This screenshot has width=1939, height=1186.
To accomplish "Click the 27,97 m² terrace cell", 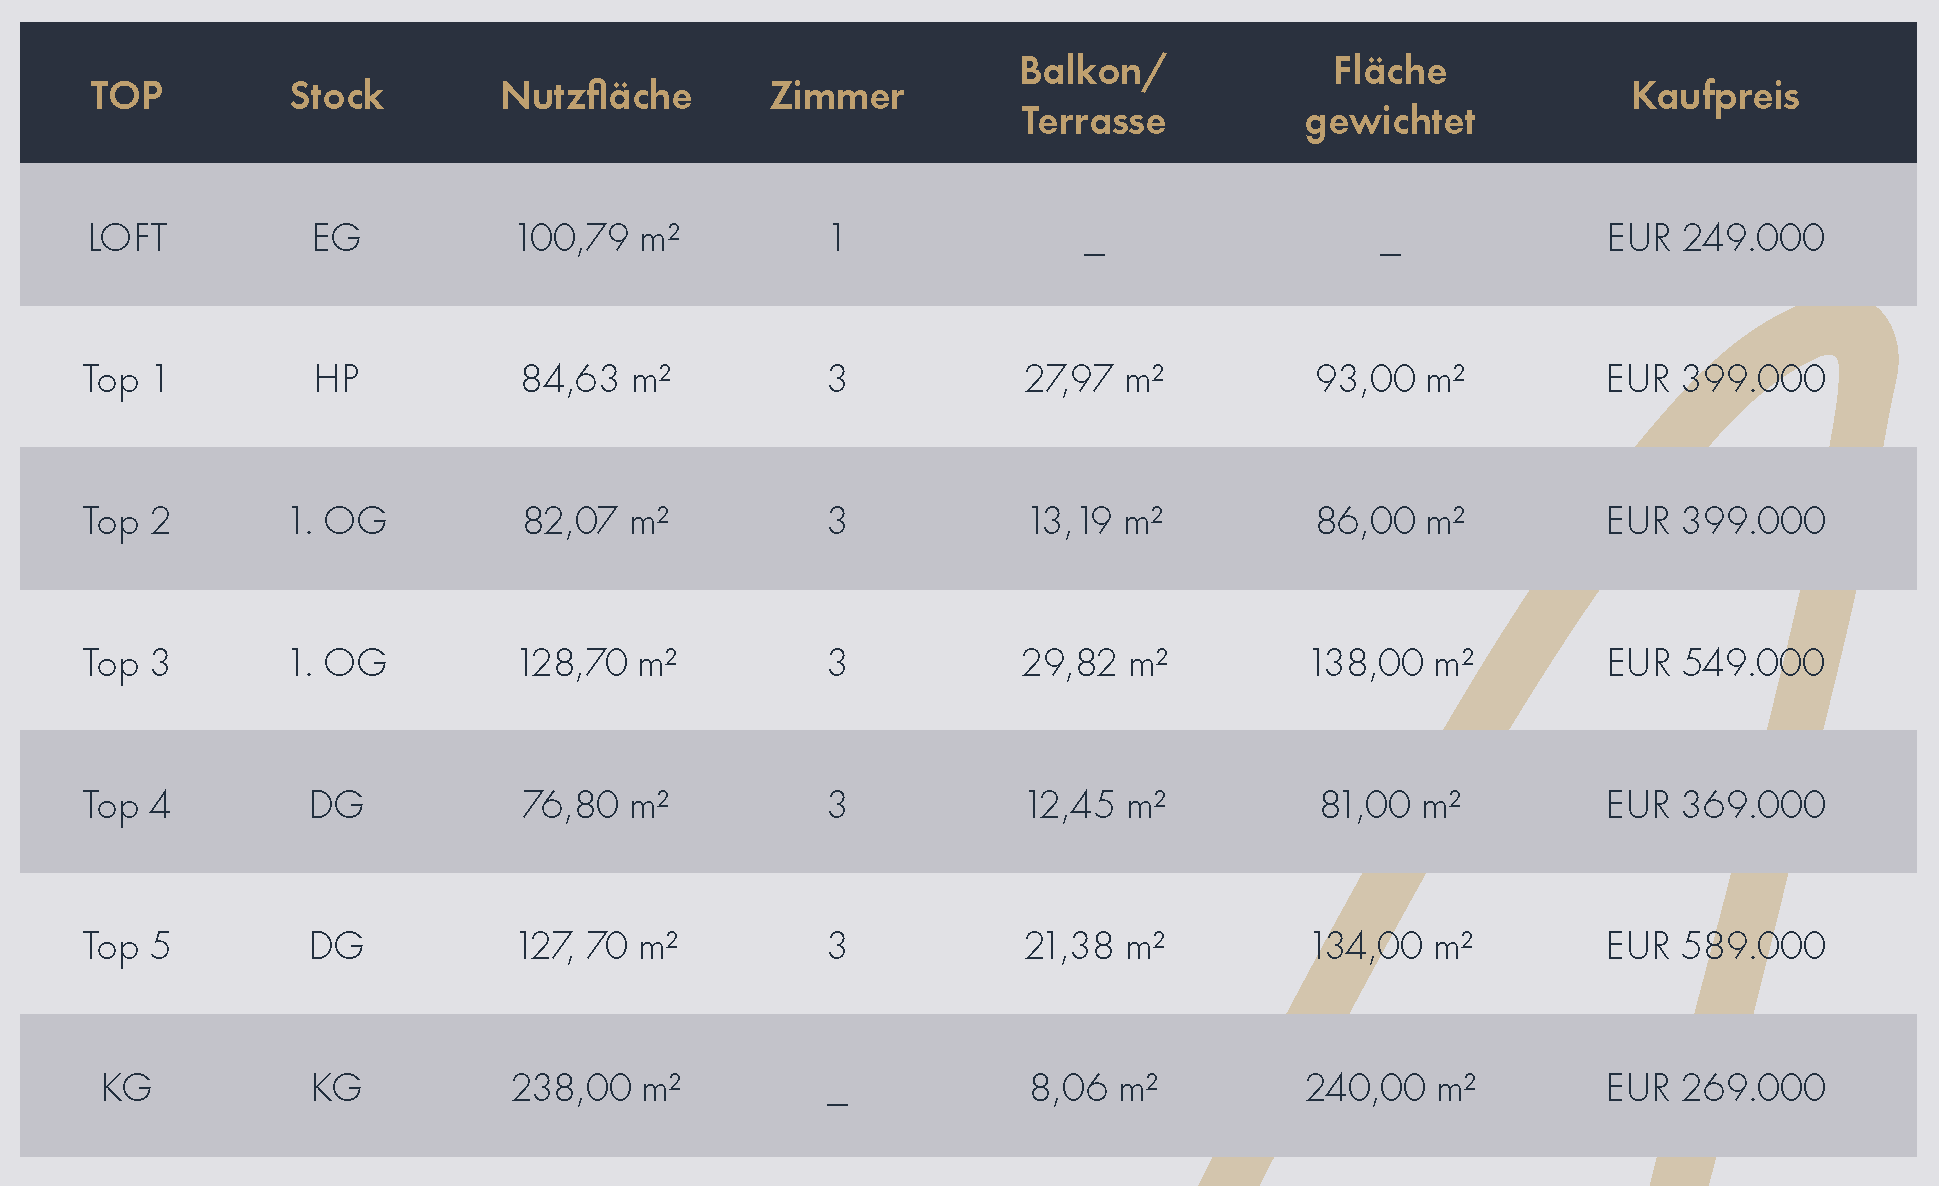I will point(1094,379).
